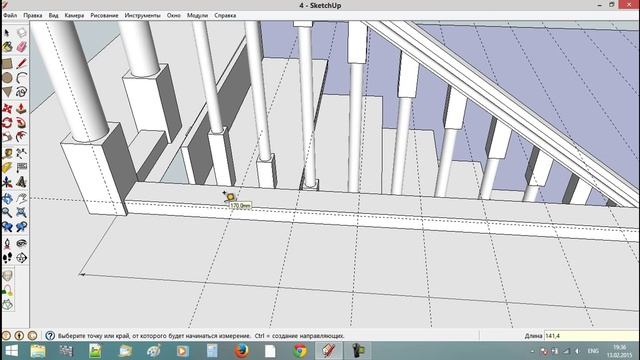
Task: Open File Explorer from the taskbar
Action: [x=38, y=351]
